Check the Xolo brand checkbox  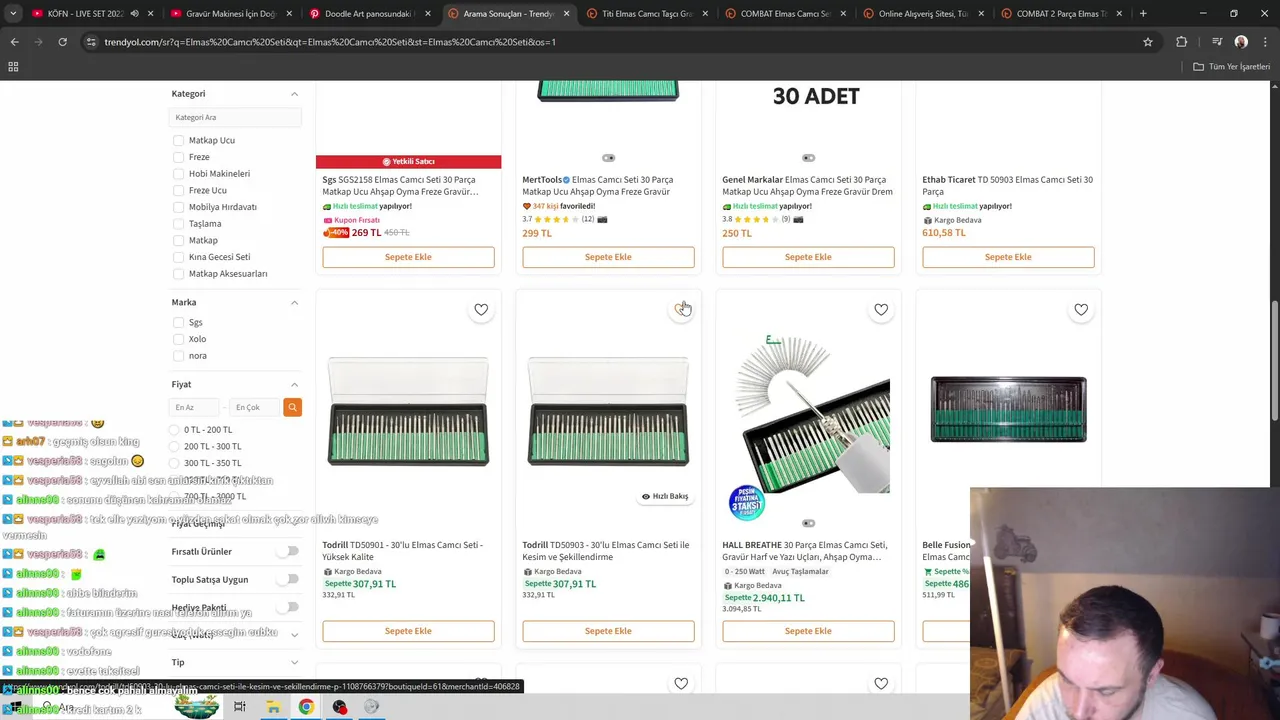point(178,339)
